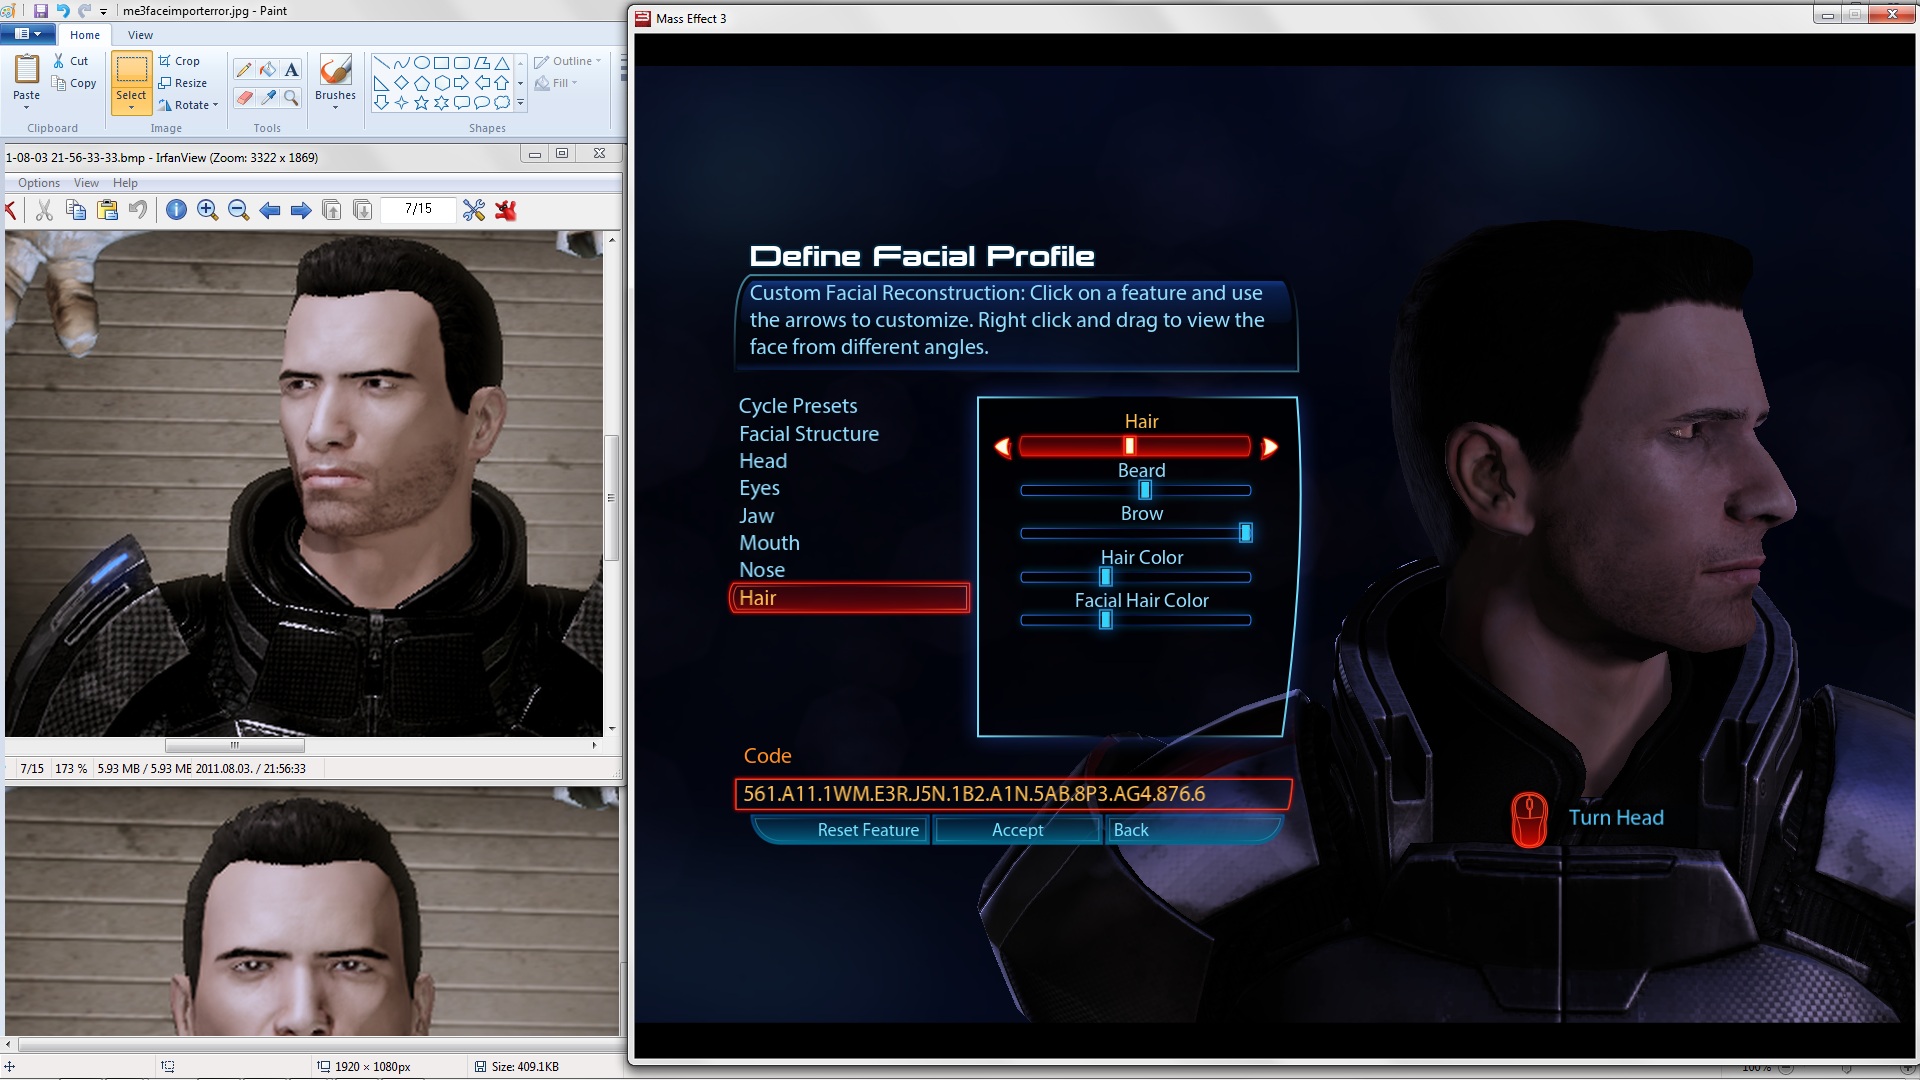
Task: Click the 7/15 page number field in IrfanView
Action: (x=418, y=209)
